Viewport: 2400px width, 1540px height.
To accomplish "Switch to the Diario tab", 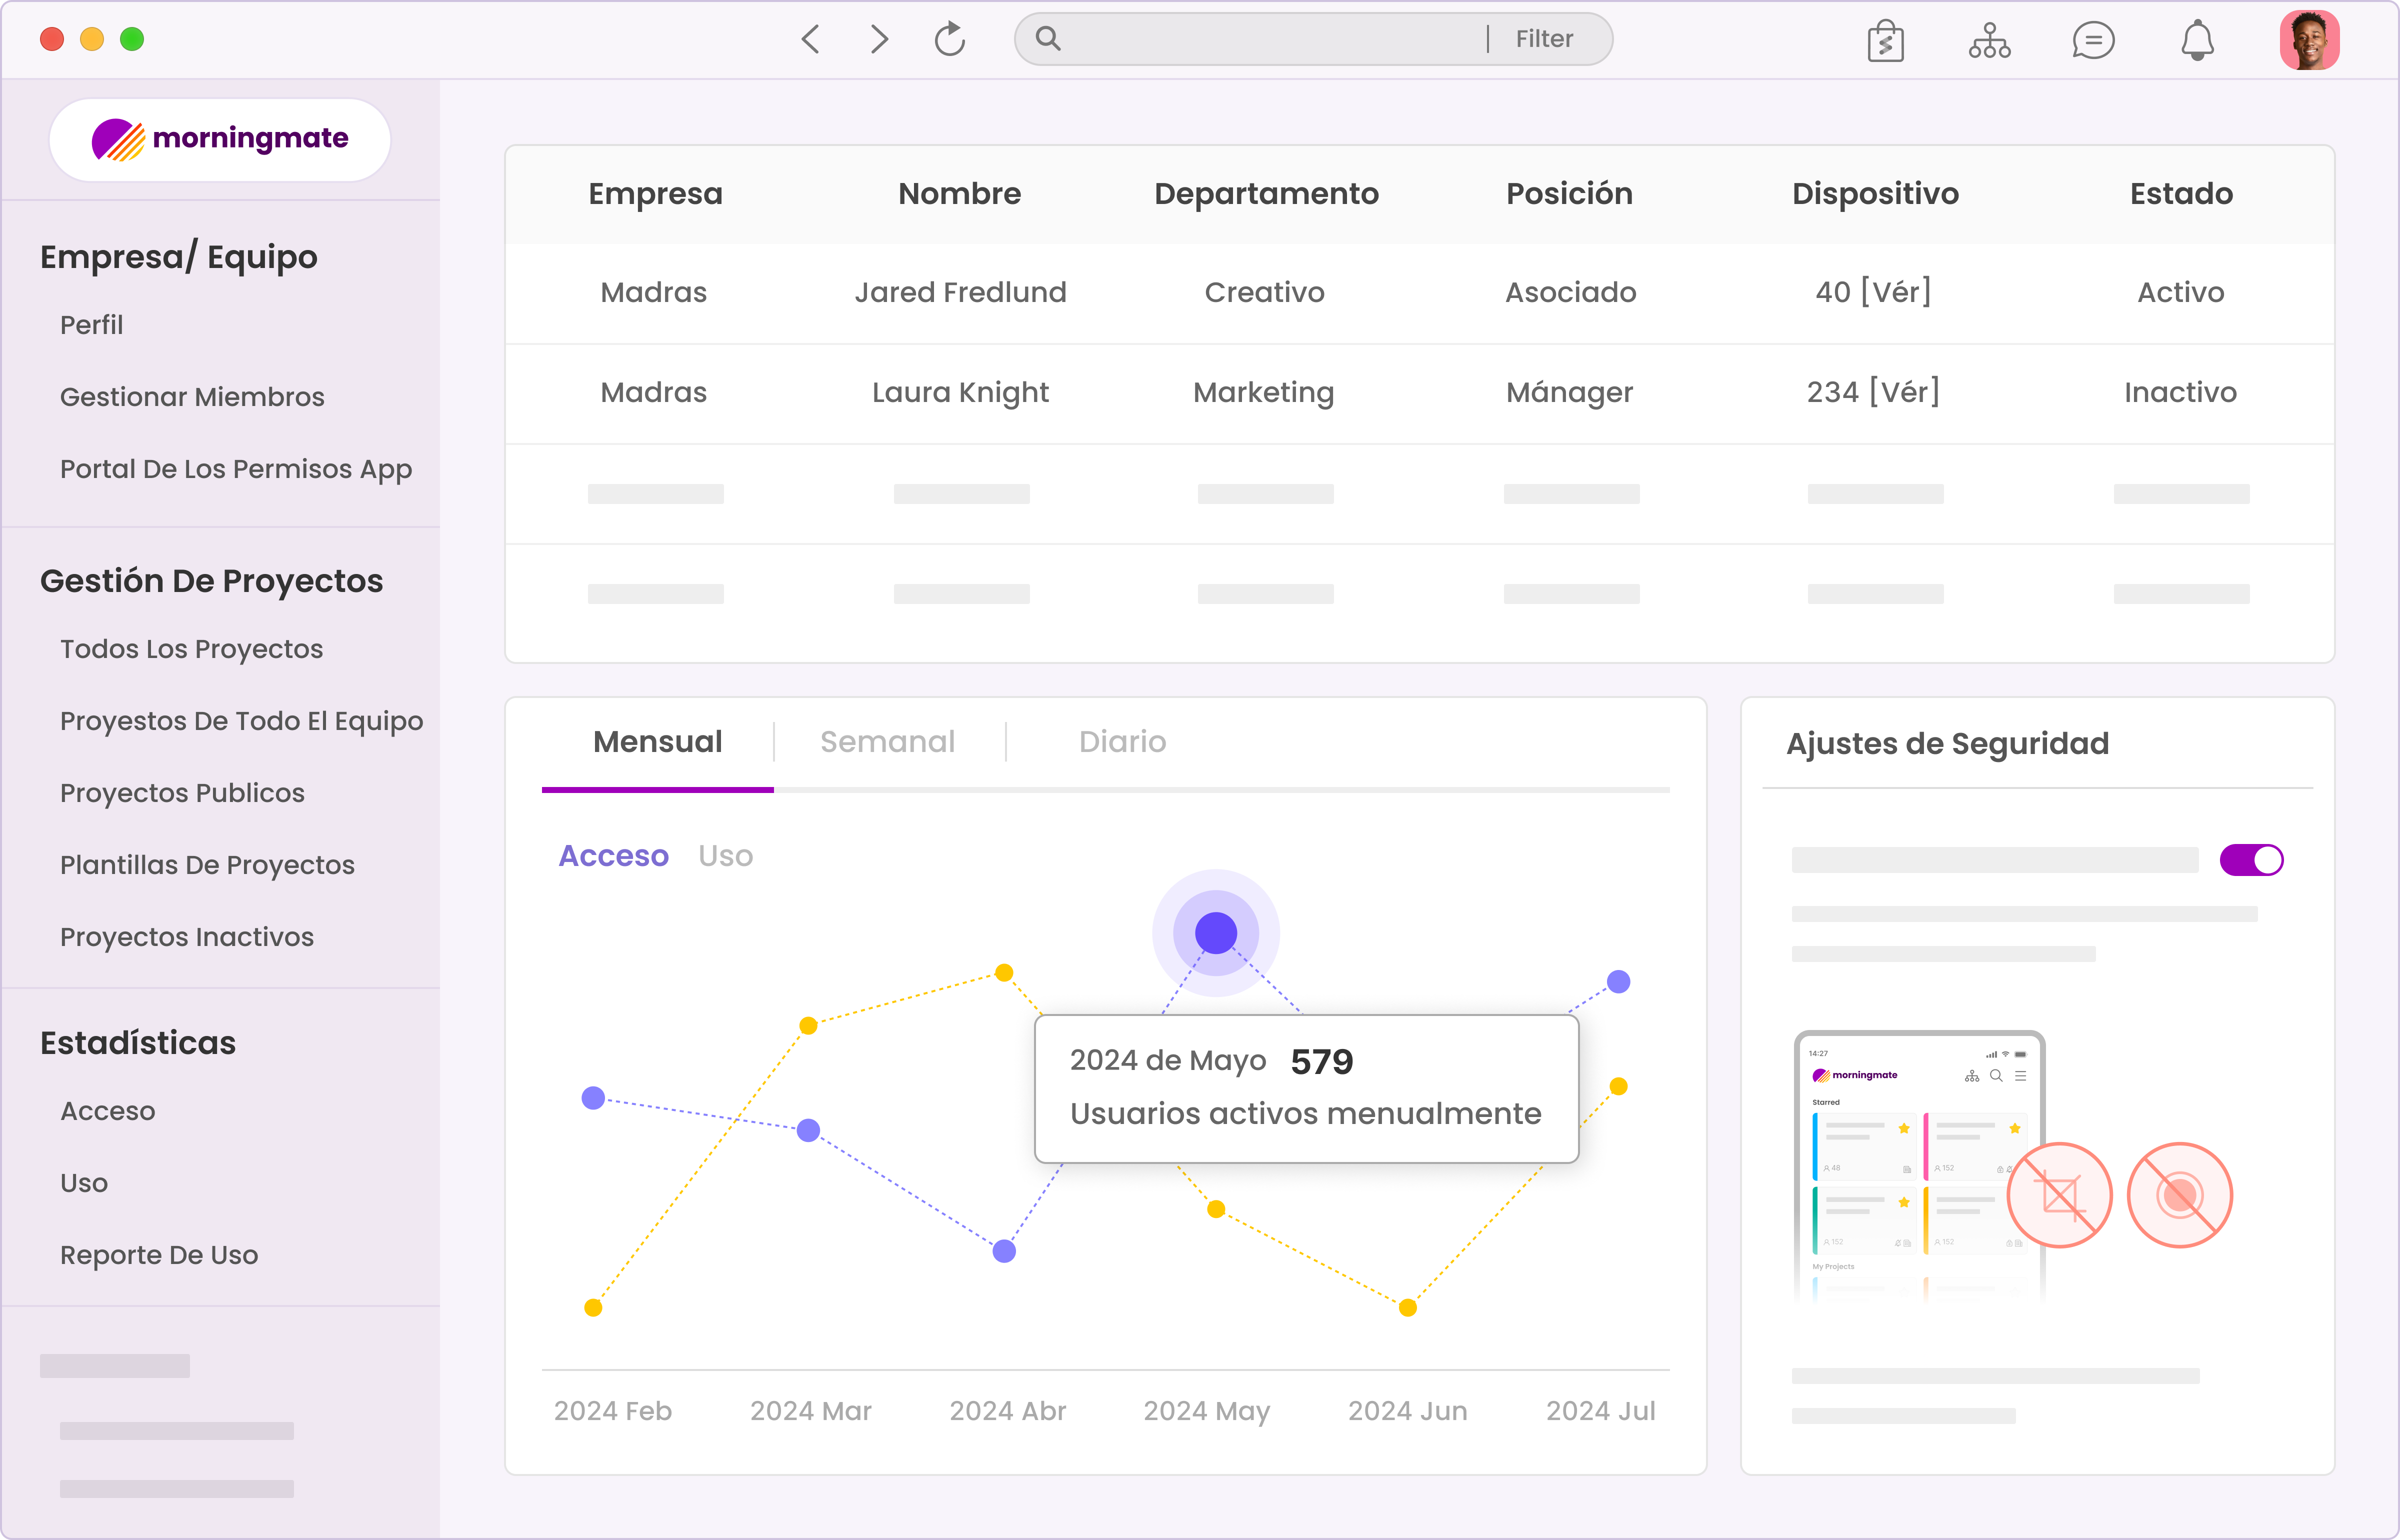I will [1122, 742].
